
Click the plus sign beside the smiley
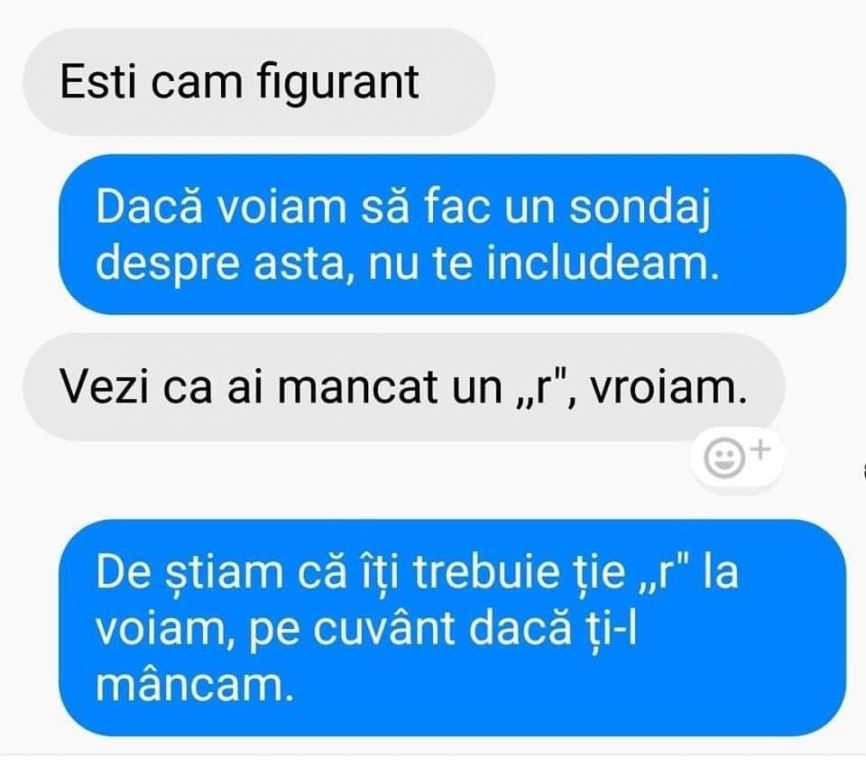[761, 449]
